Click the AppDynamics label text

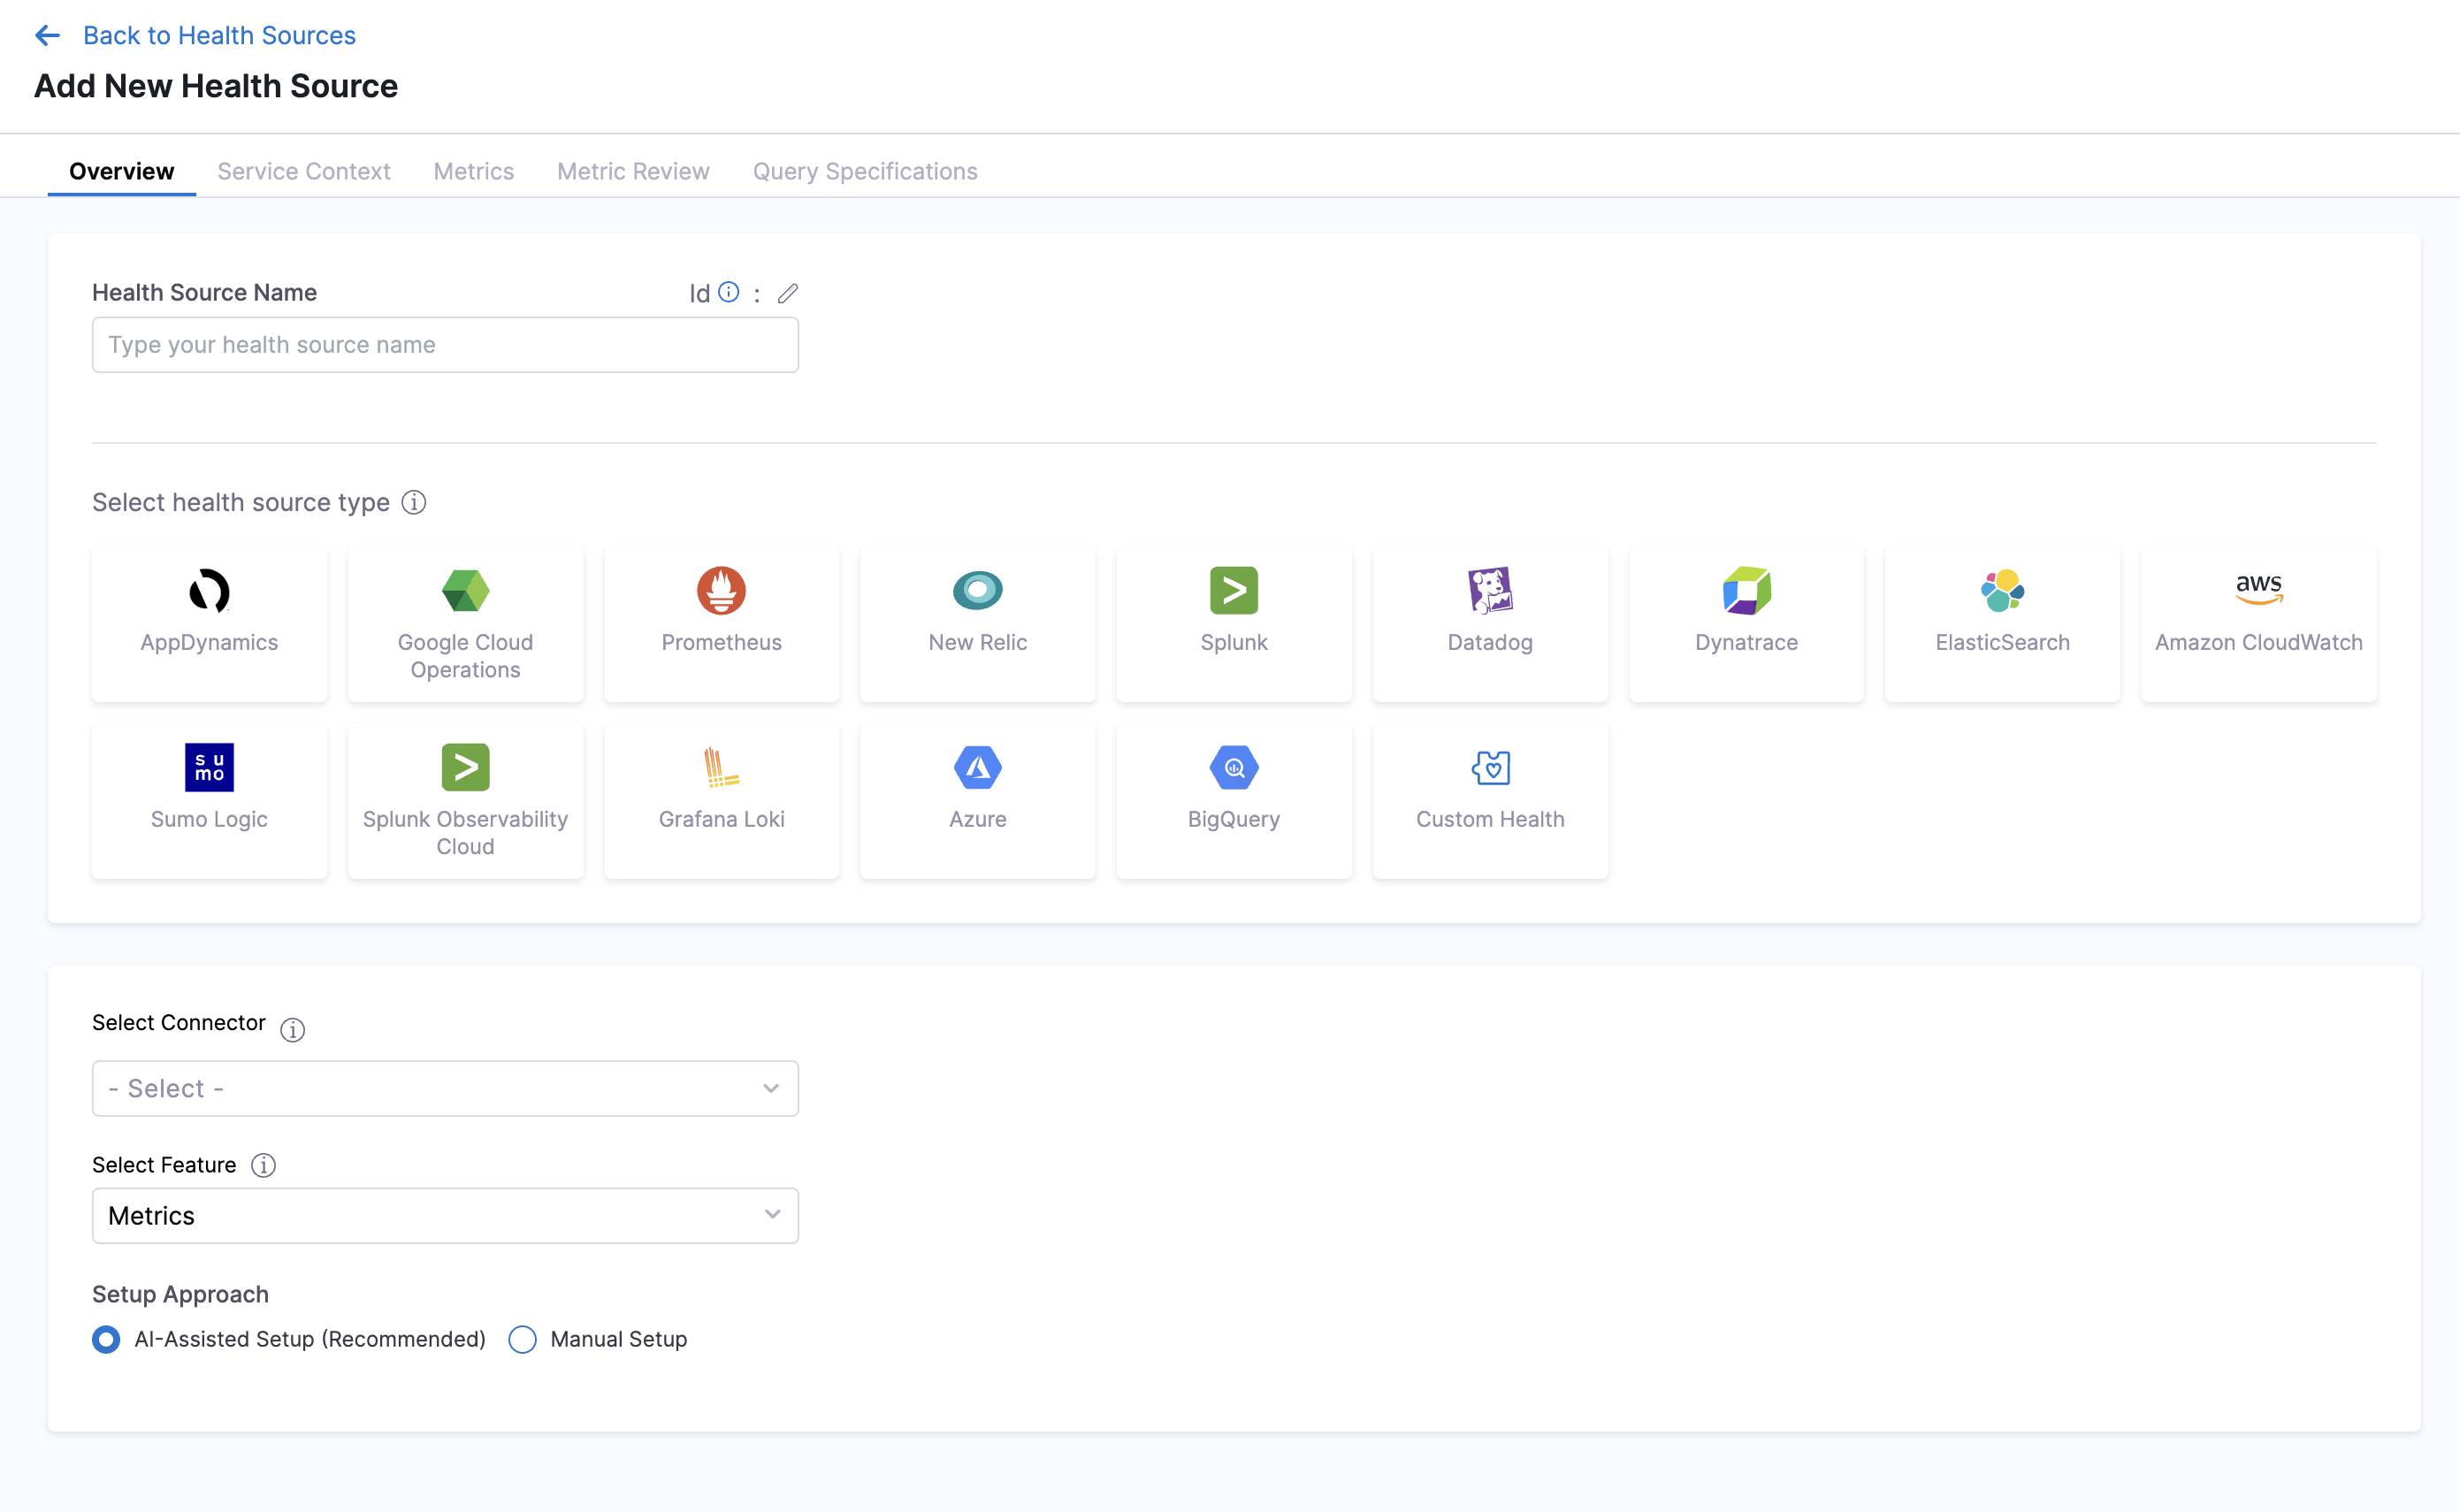[x=209, y=642]
